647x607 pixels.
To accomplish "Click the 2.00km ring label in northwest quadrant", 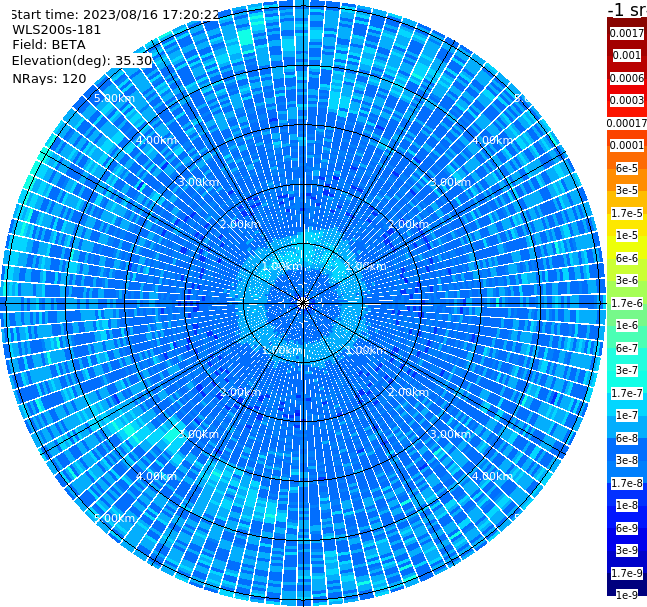I will tap(241, 224).
